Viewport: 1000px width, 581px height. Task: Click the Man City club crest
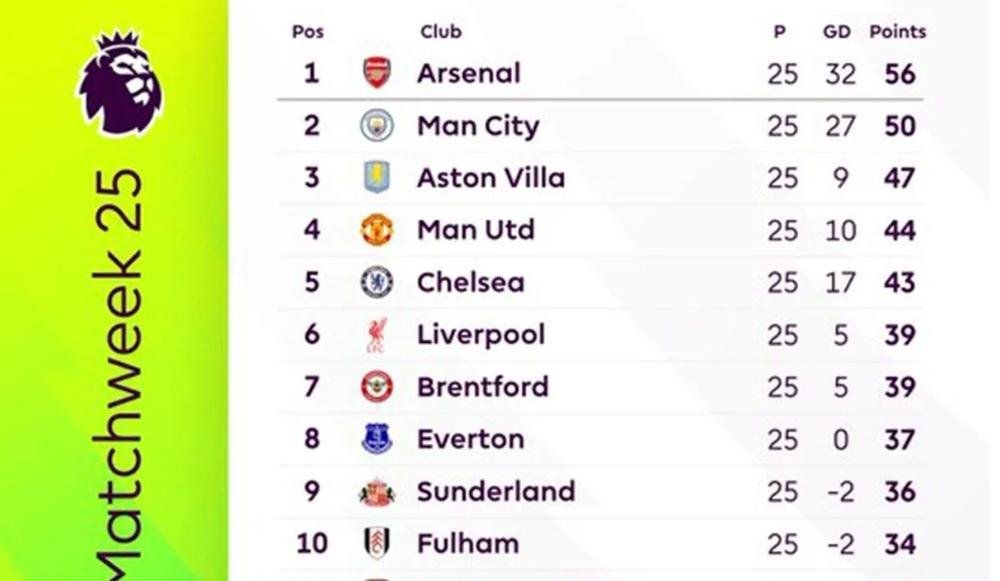click(x=377, y=126)
